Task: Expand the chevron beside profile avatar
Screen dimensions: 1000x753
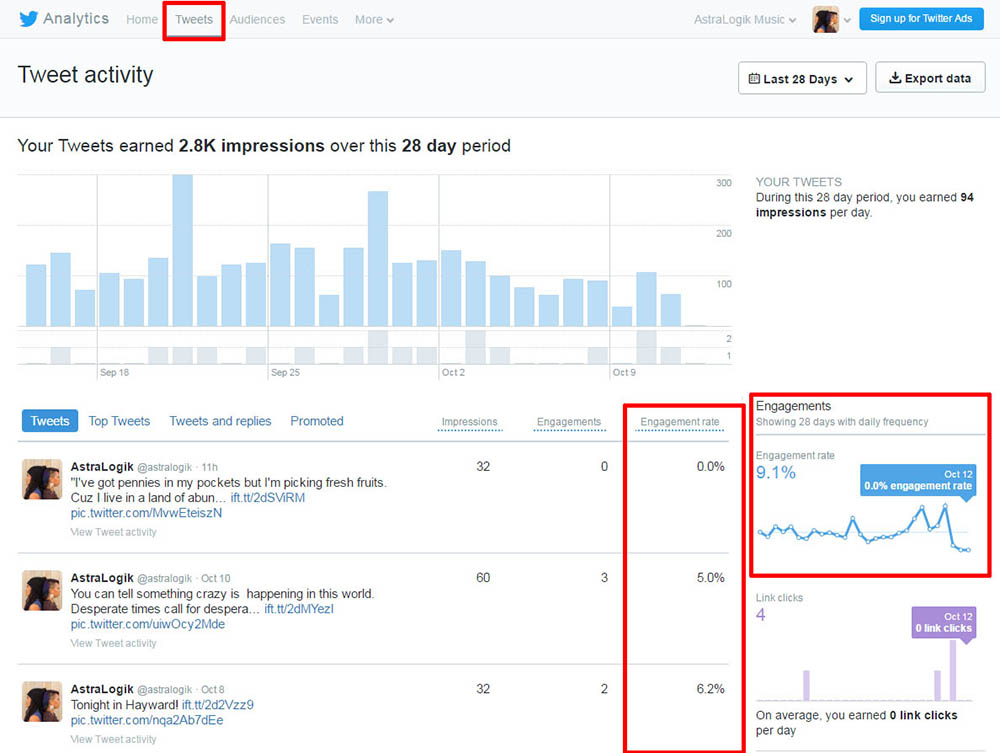Action: click(847, 20)
